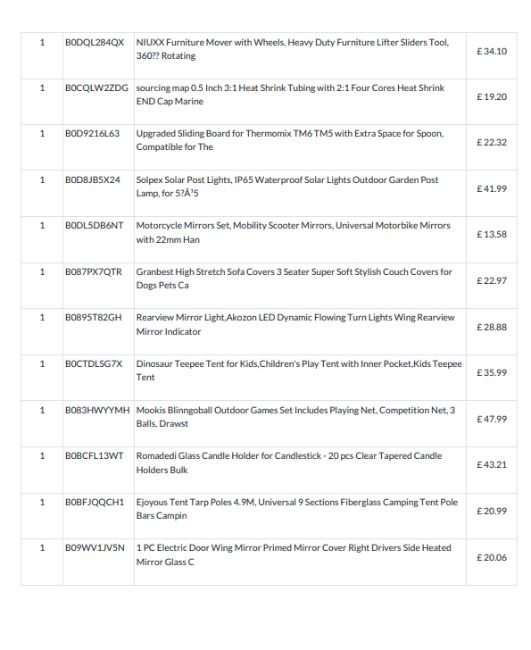Select the Heat Shrink Tubing item text
Screen dimensions: 531x650
click(x=290, y=95)
